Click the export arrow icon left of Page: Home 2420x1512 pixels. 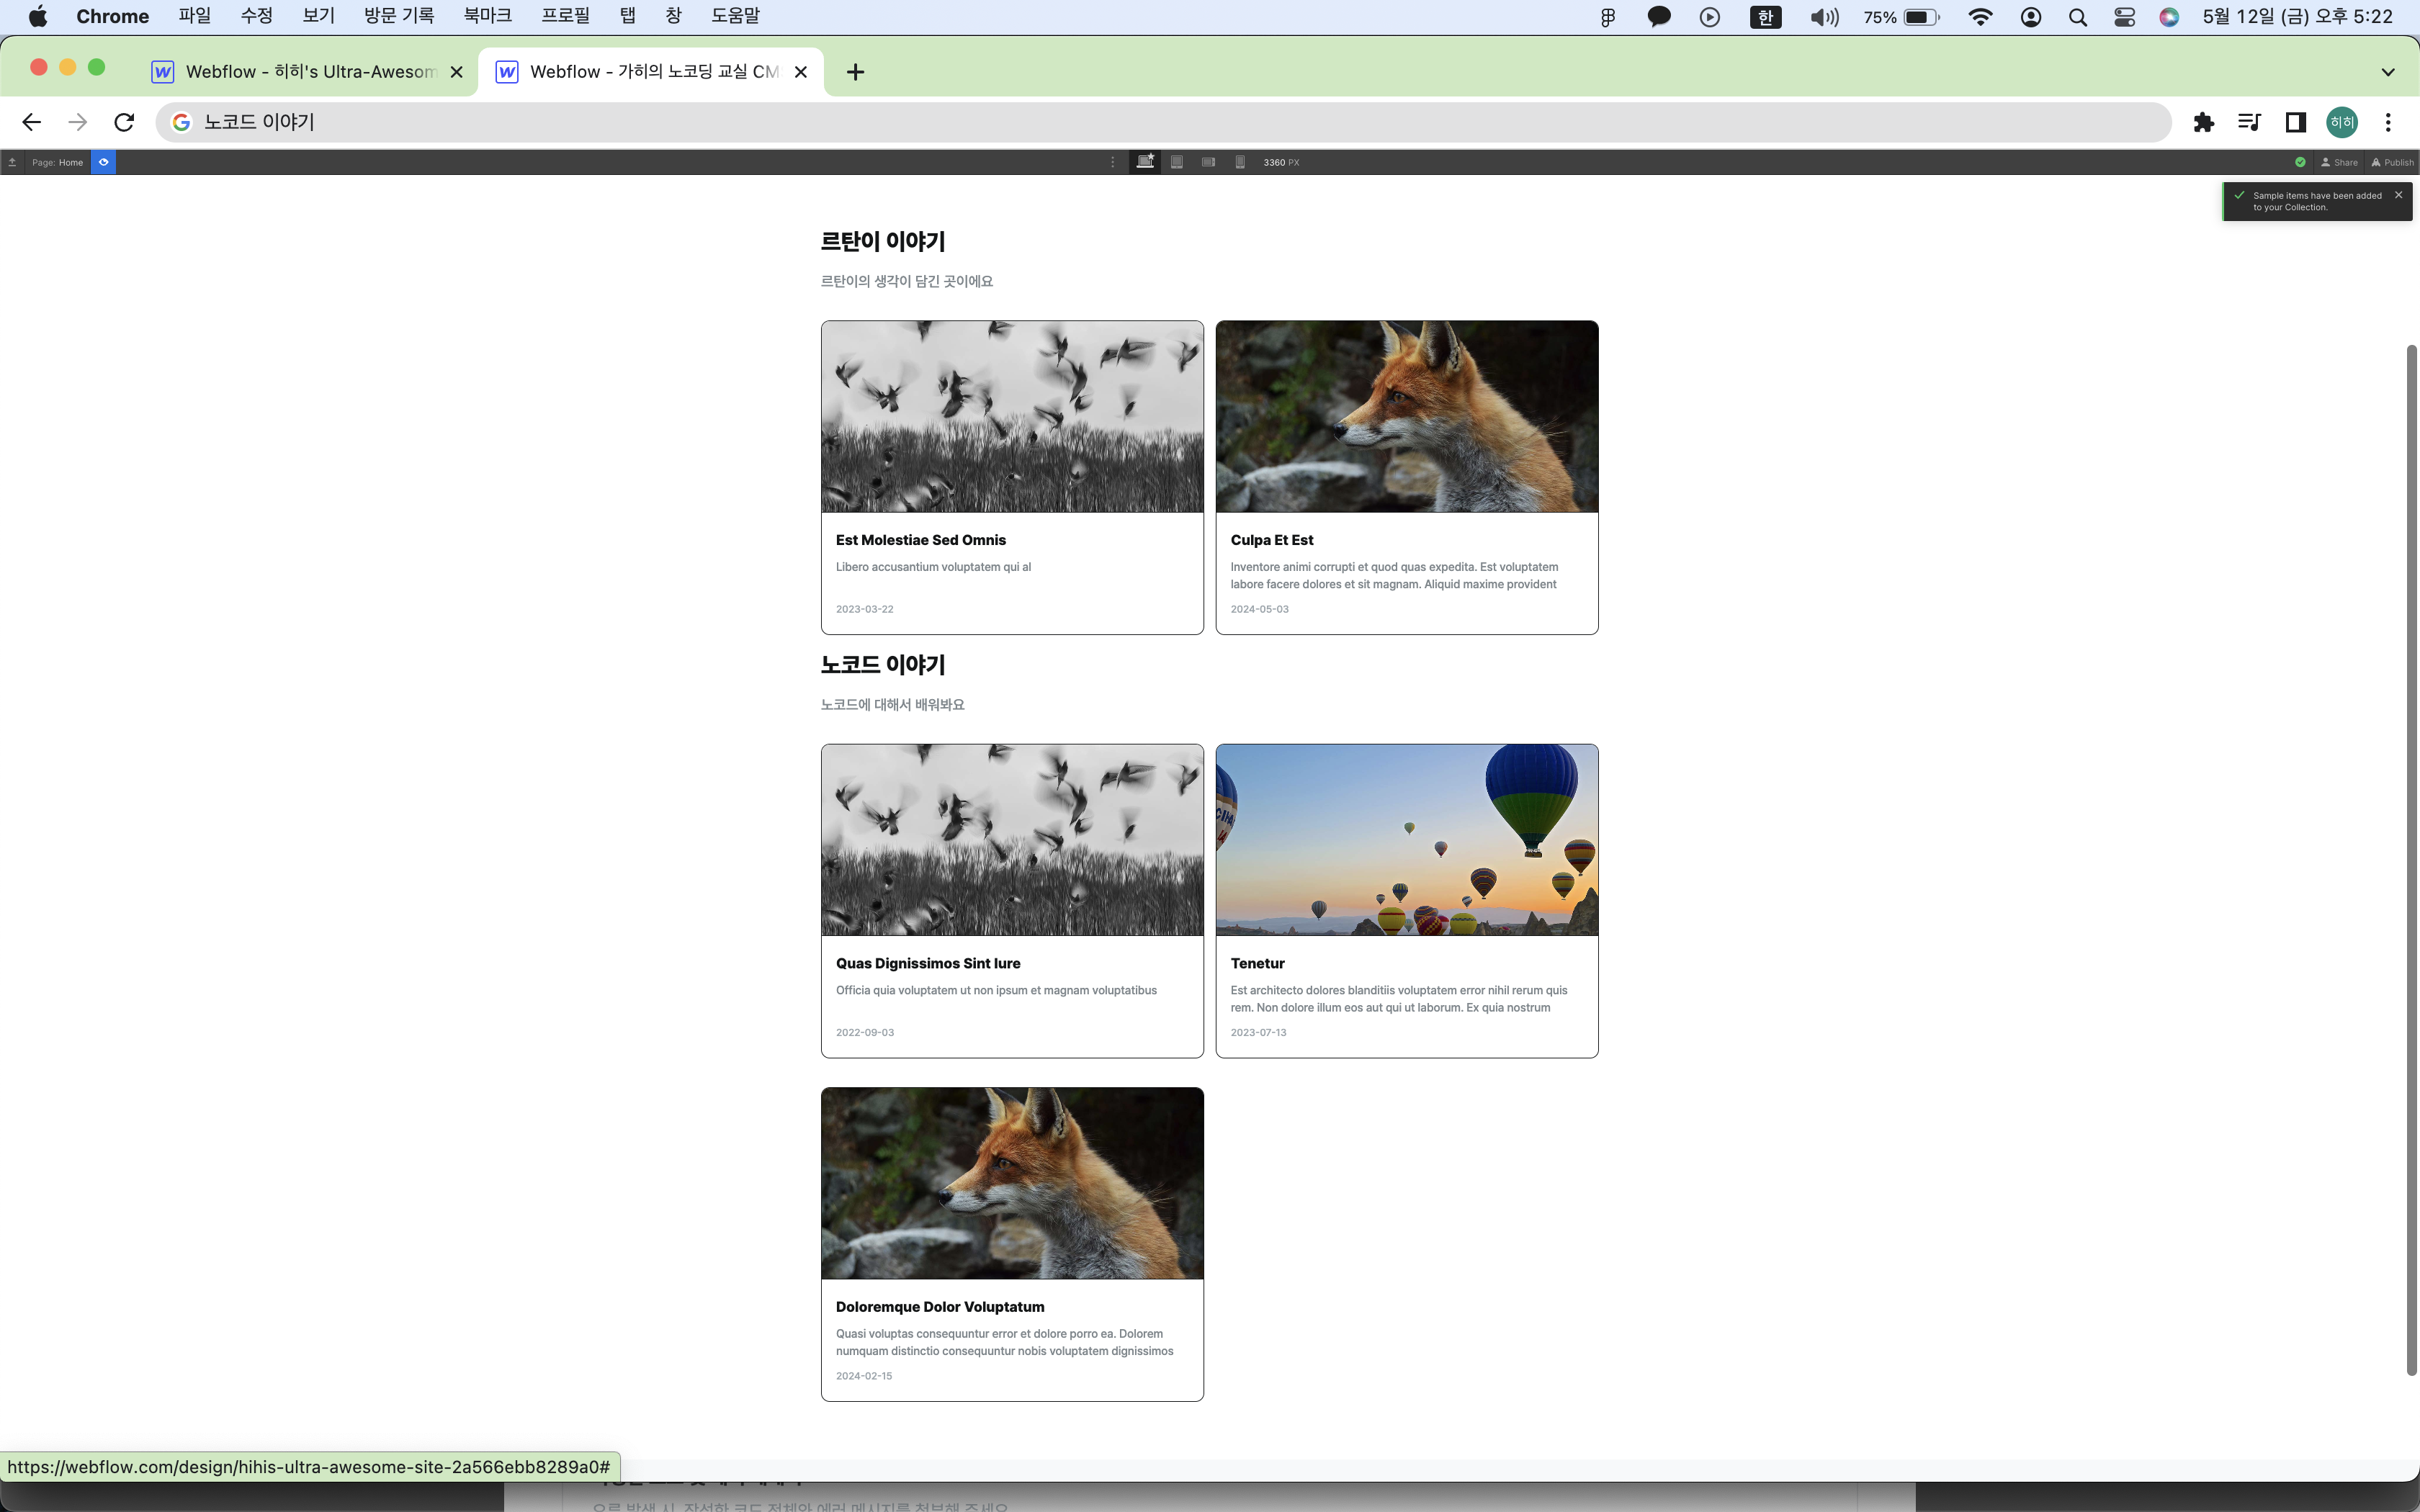point(12,162)
